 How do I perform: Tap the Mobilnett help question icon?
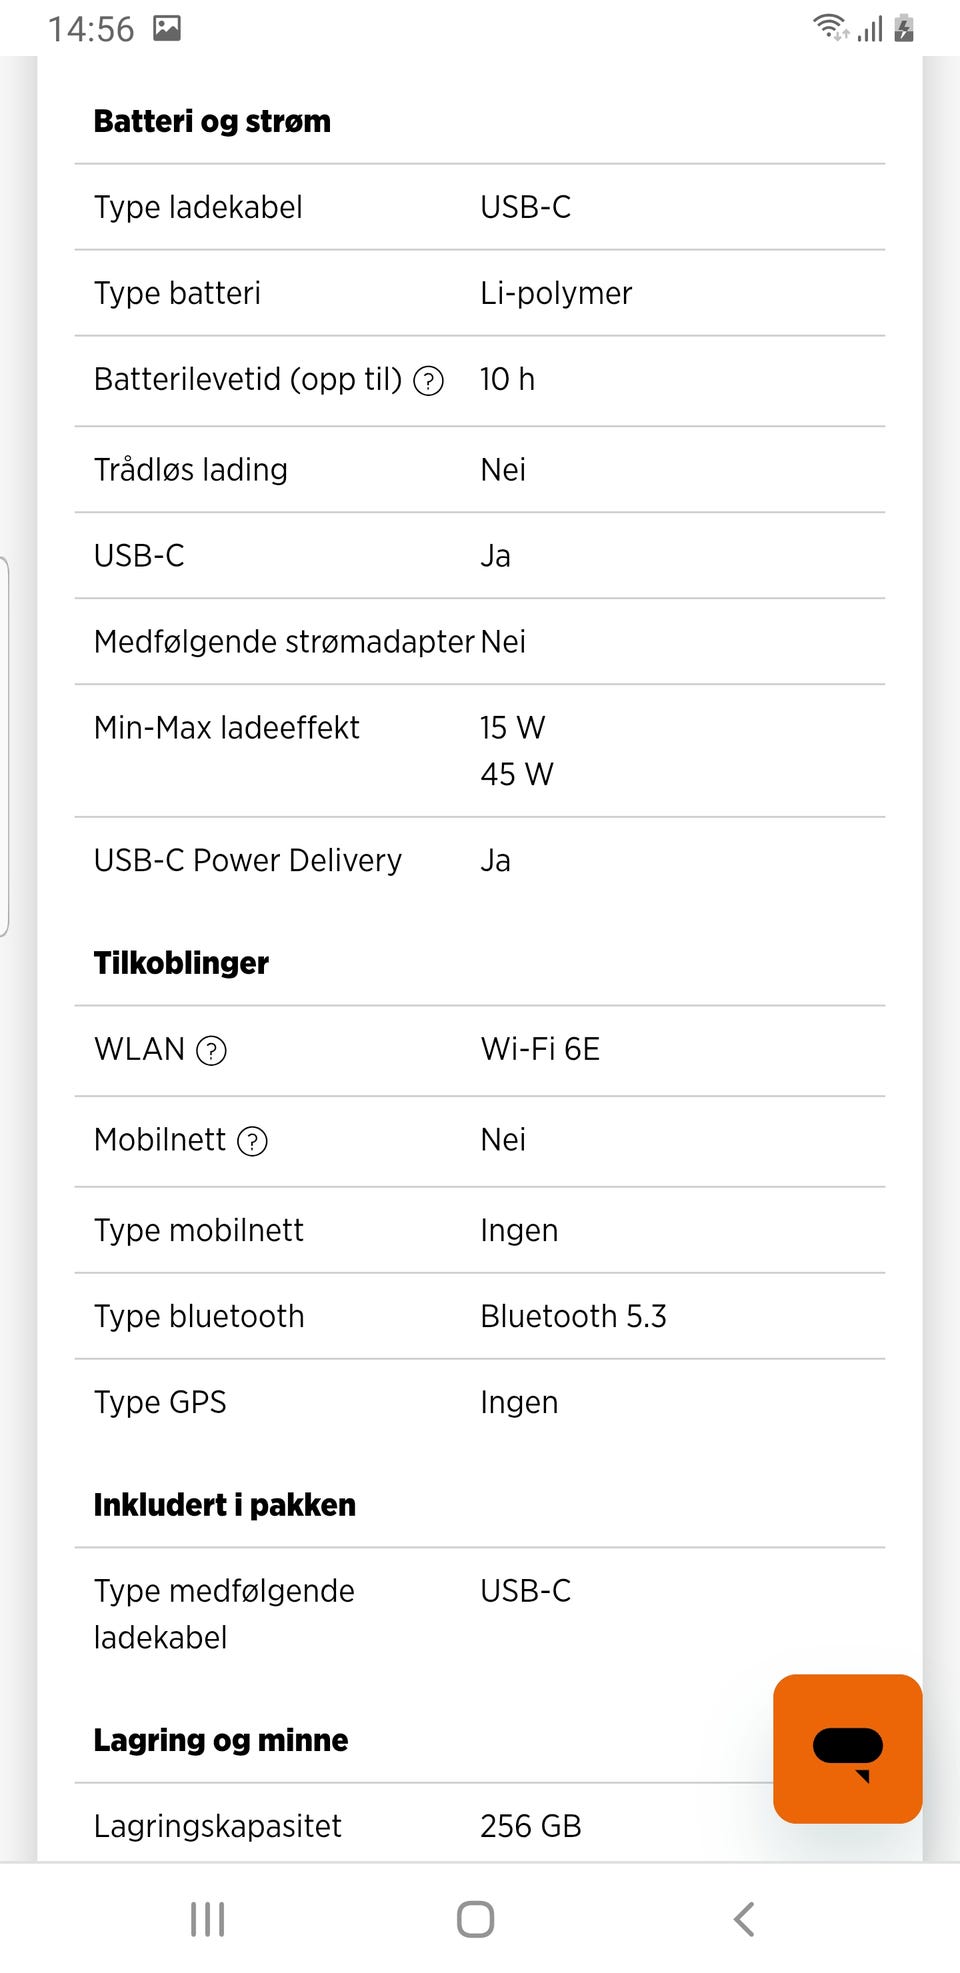tap(252, 1141)
